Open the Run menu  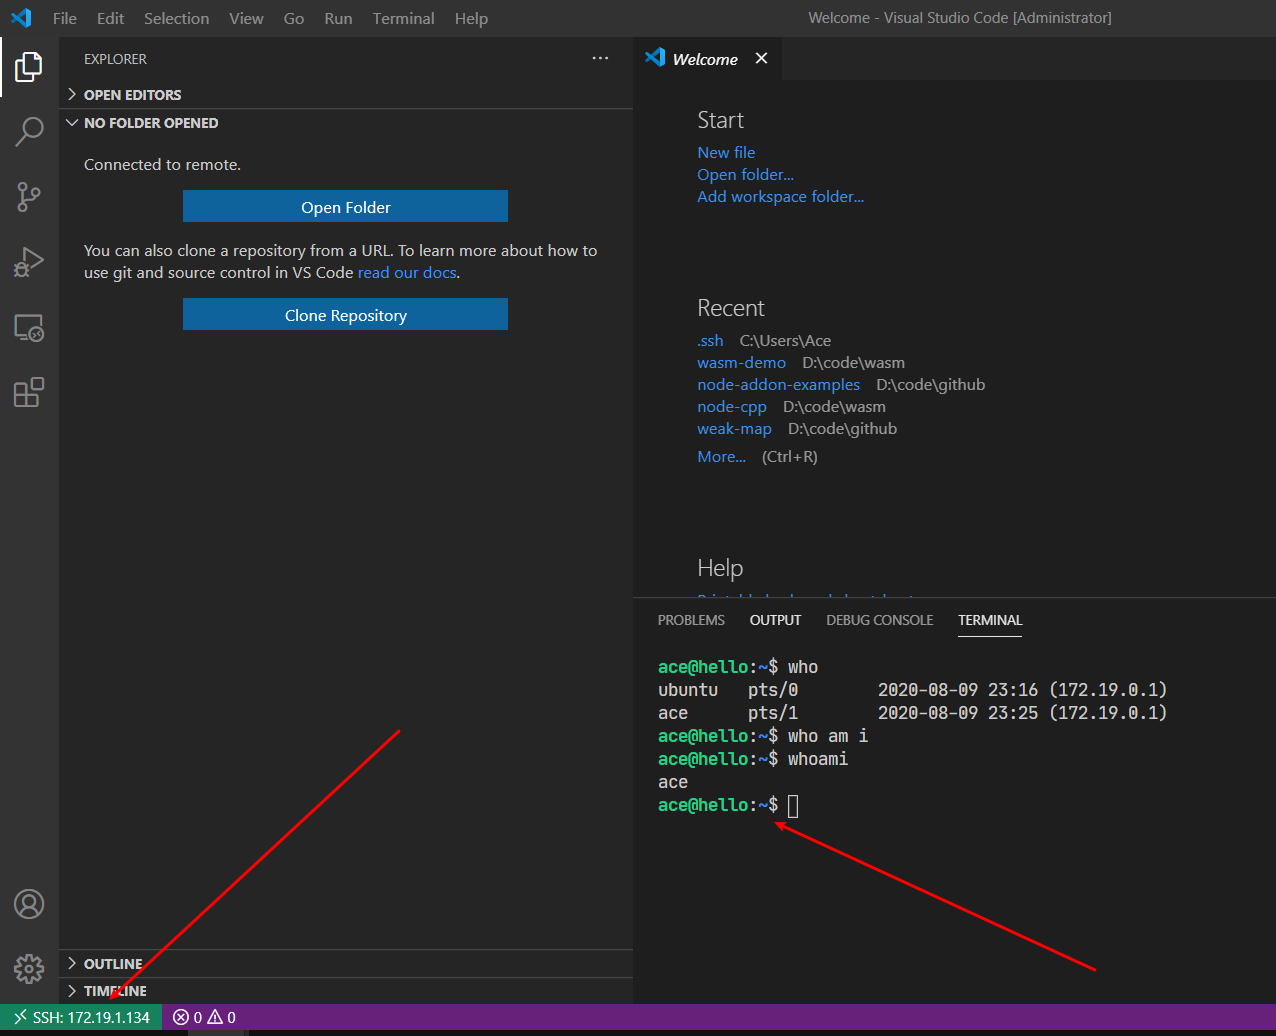pos(338,18)
